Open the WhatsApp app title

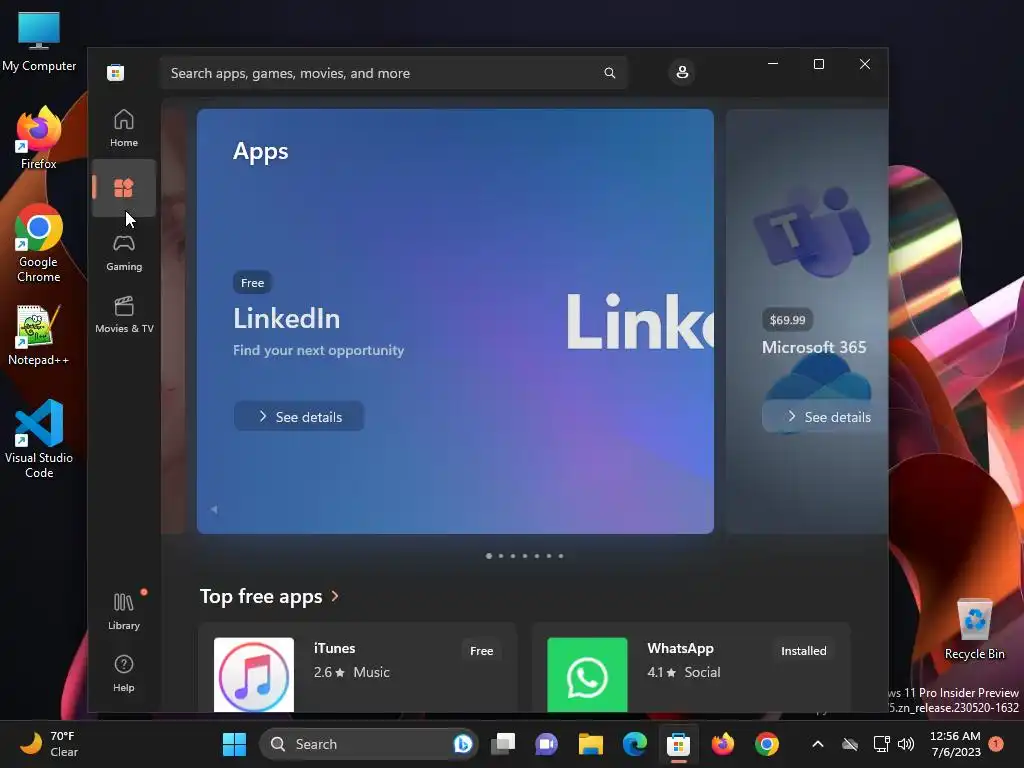pos(680,648)
